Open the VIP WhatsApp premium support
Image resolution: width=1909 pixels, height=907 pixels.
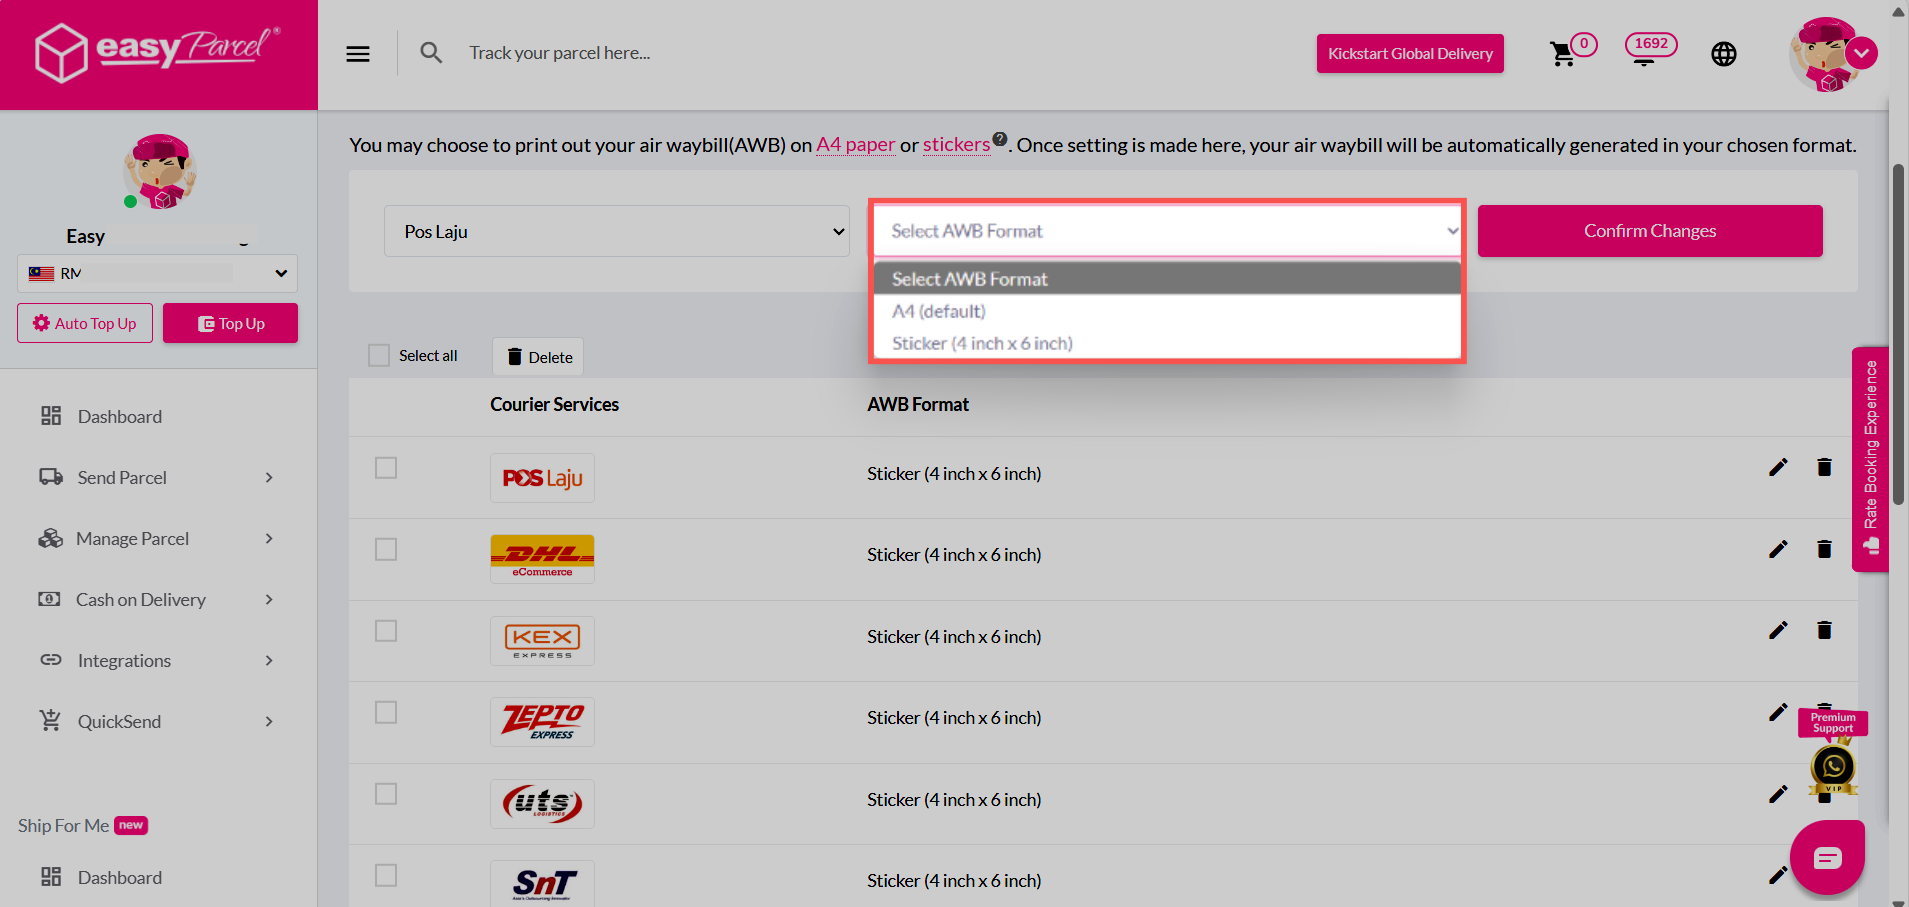pyautogui.click(x=1833, y=767)
